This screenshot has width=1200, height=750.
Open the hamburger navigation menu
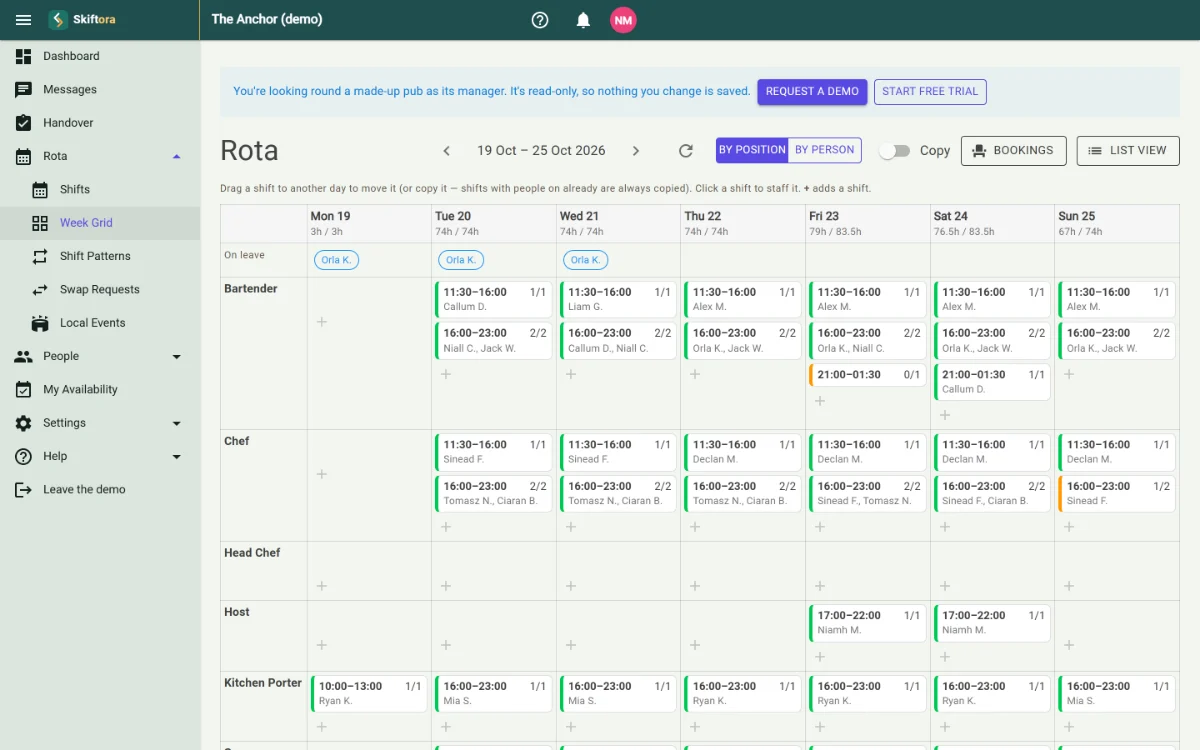pos(24,20)
